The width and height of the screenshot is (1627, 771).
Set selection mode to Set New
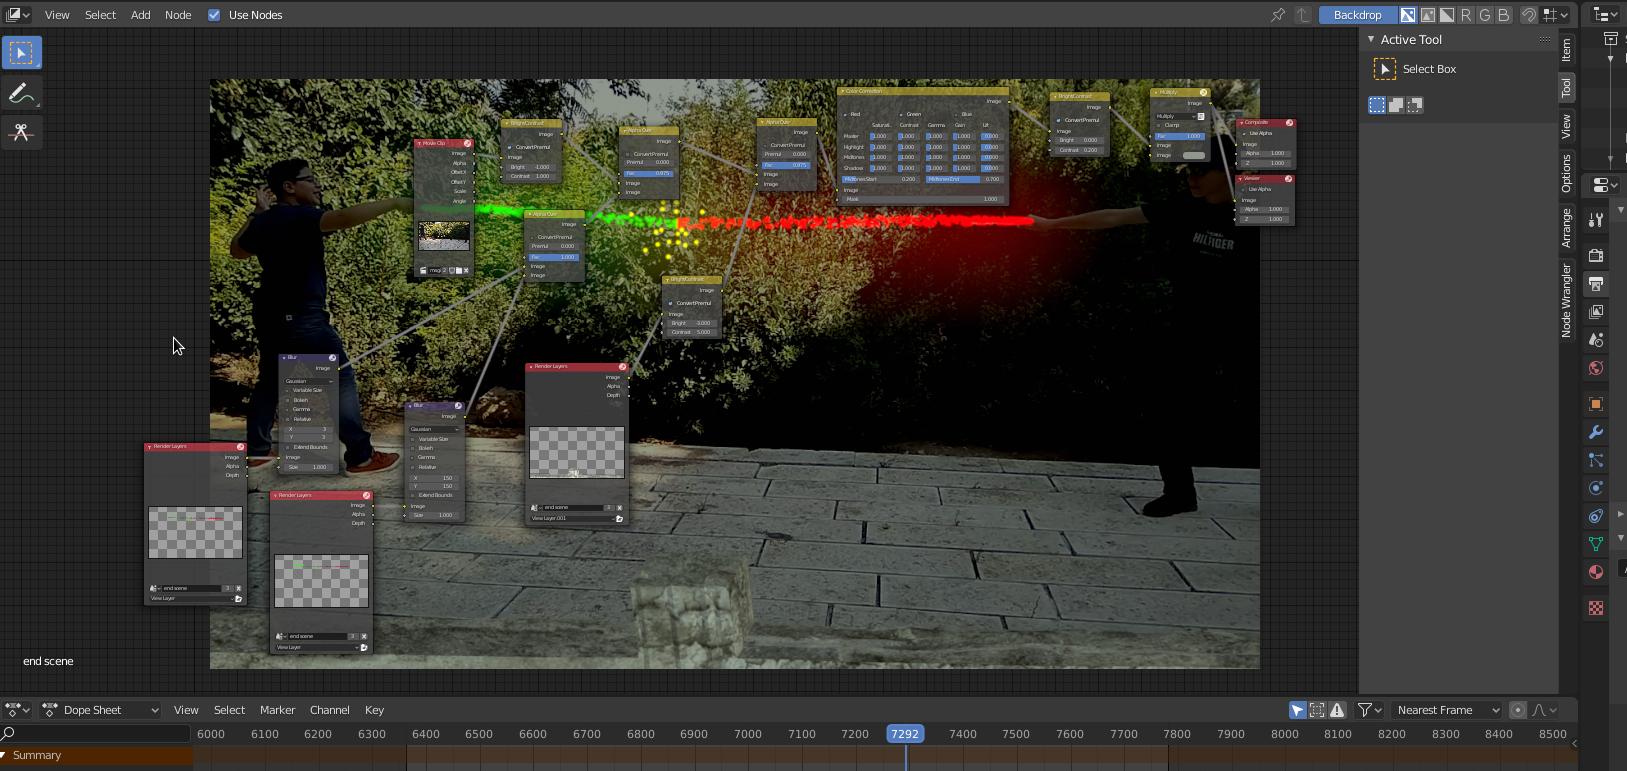click(1377, 105)
